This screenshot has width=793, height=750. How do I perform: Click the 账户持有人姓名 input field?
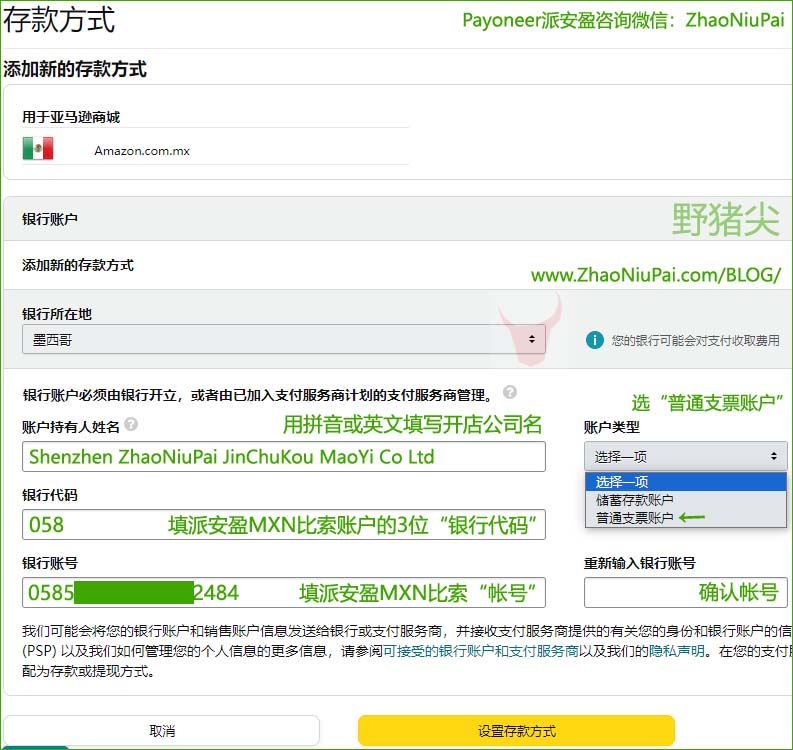(284, 457)
